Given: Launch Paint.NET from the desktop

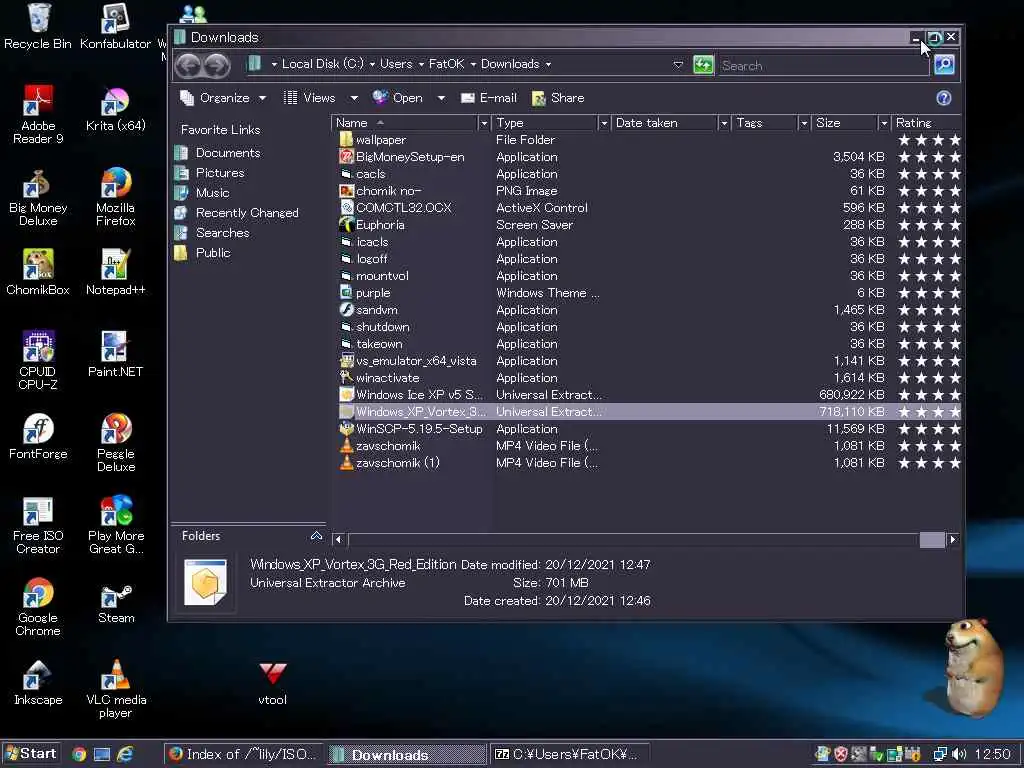Looking at the screenshot, I should tap(115, 355).
